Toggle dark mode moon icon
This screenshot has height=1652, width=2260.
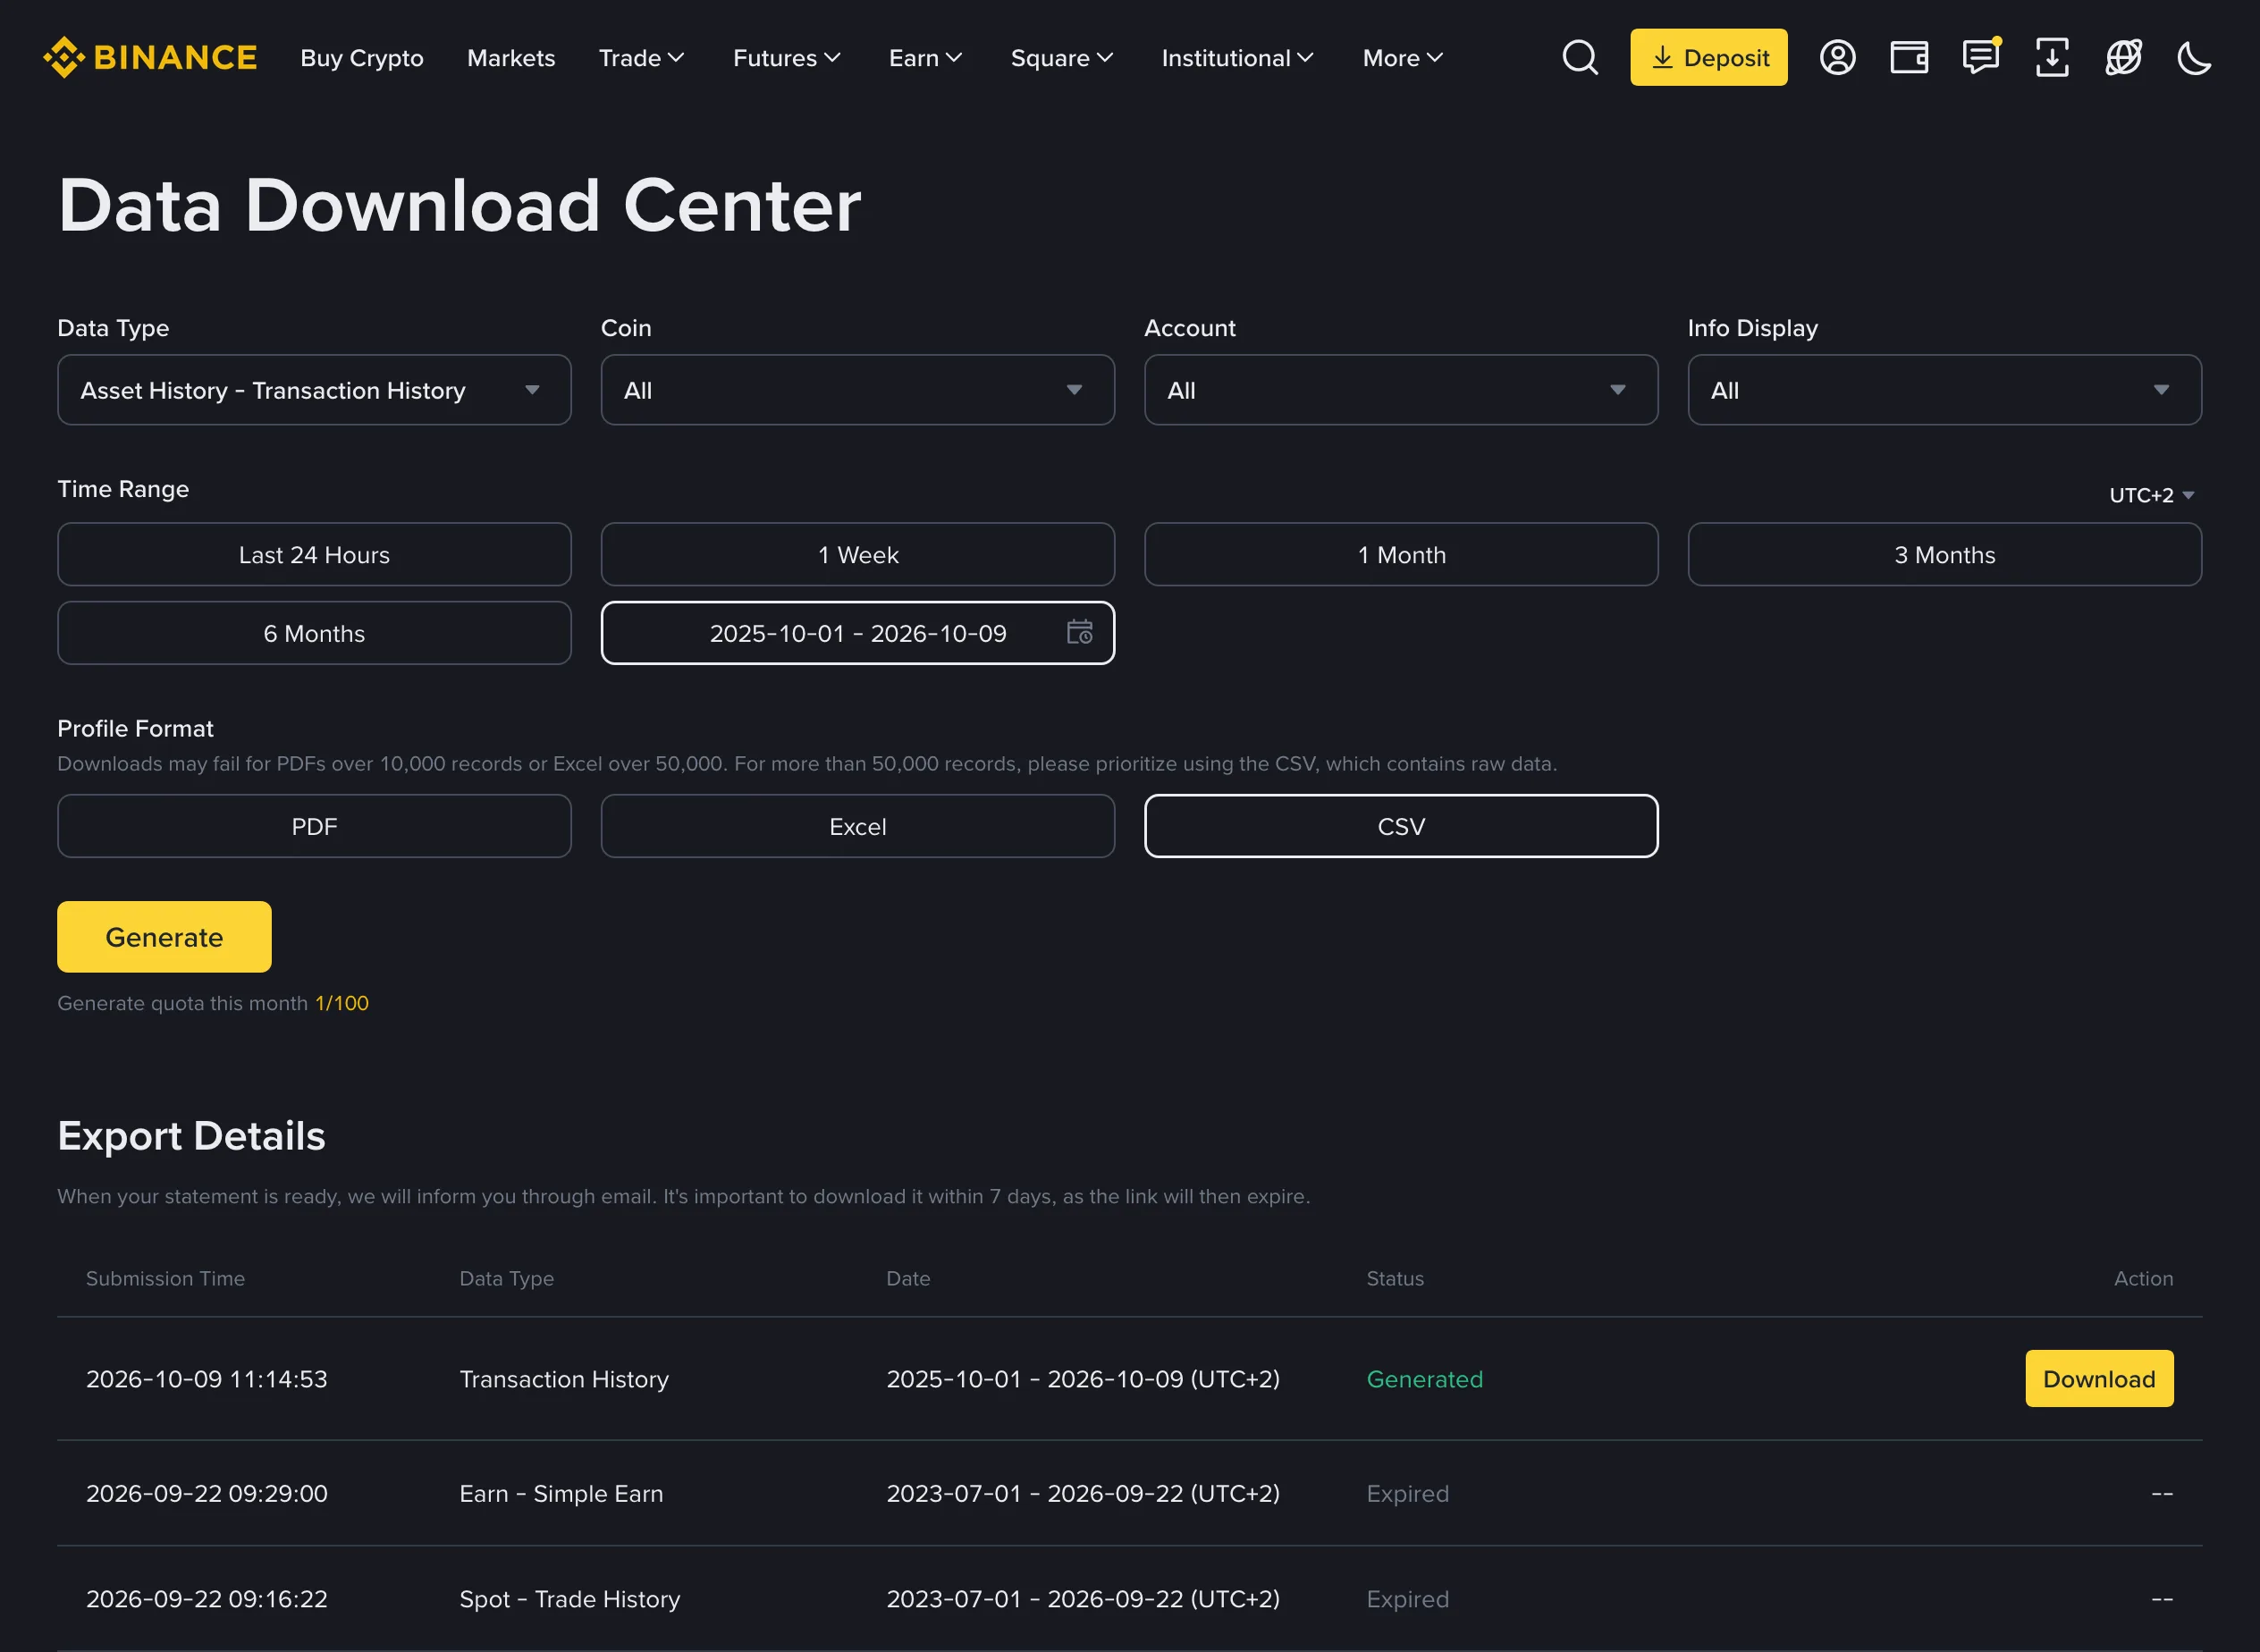point(2194,57)
